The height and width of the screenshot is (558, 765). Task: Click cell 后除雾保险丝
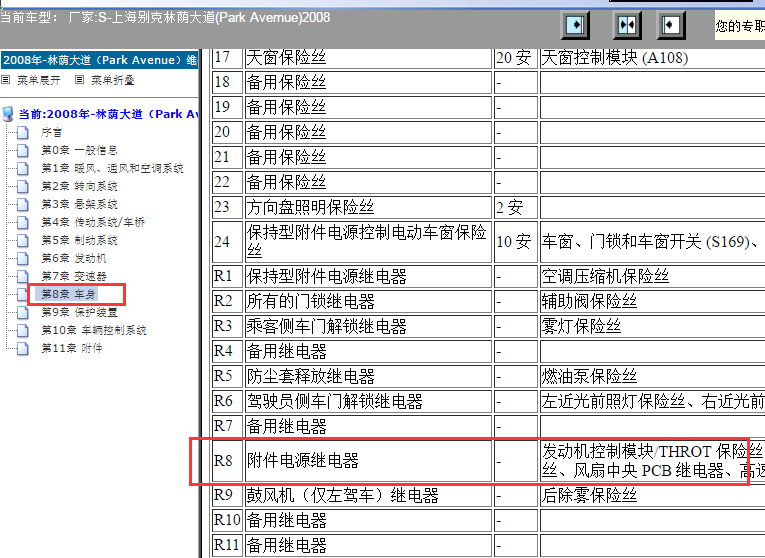pos(652,496)
